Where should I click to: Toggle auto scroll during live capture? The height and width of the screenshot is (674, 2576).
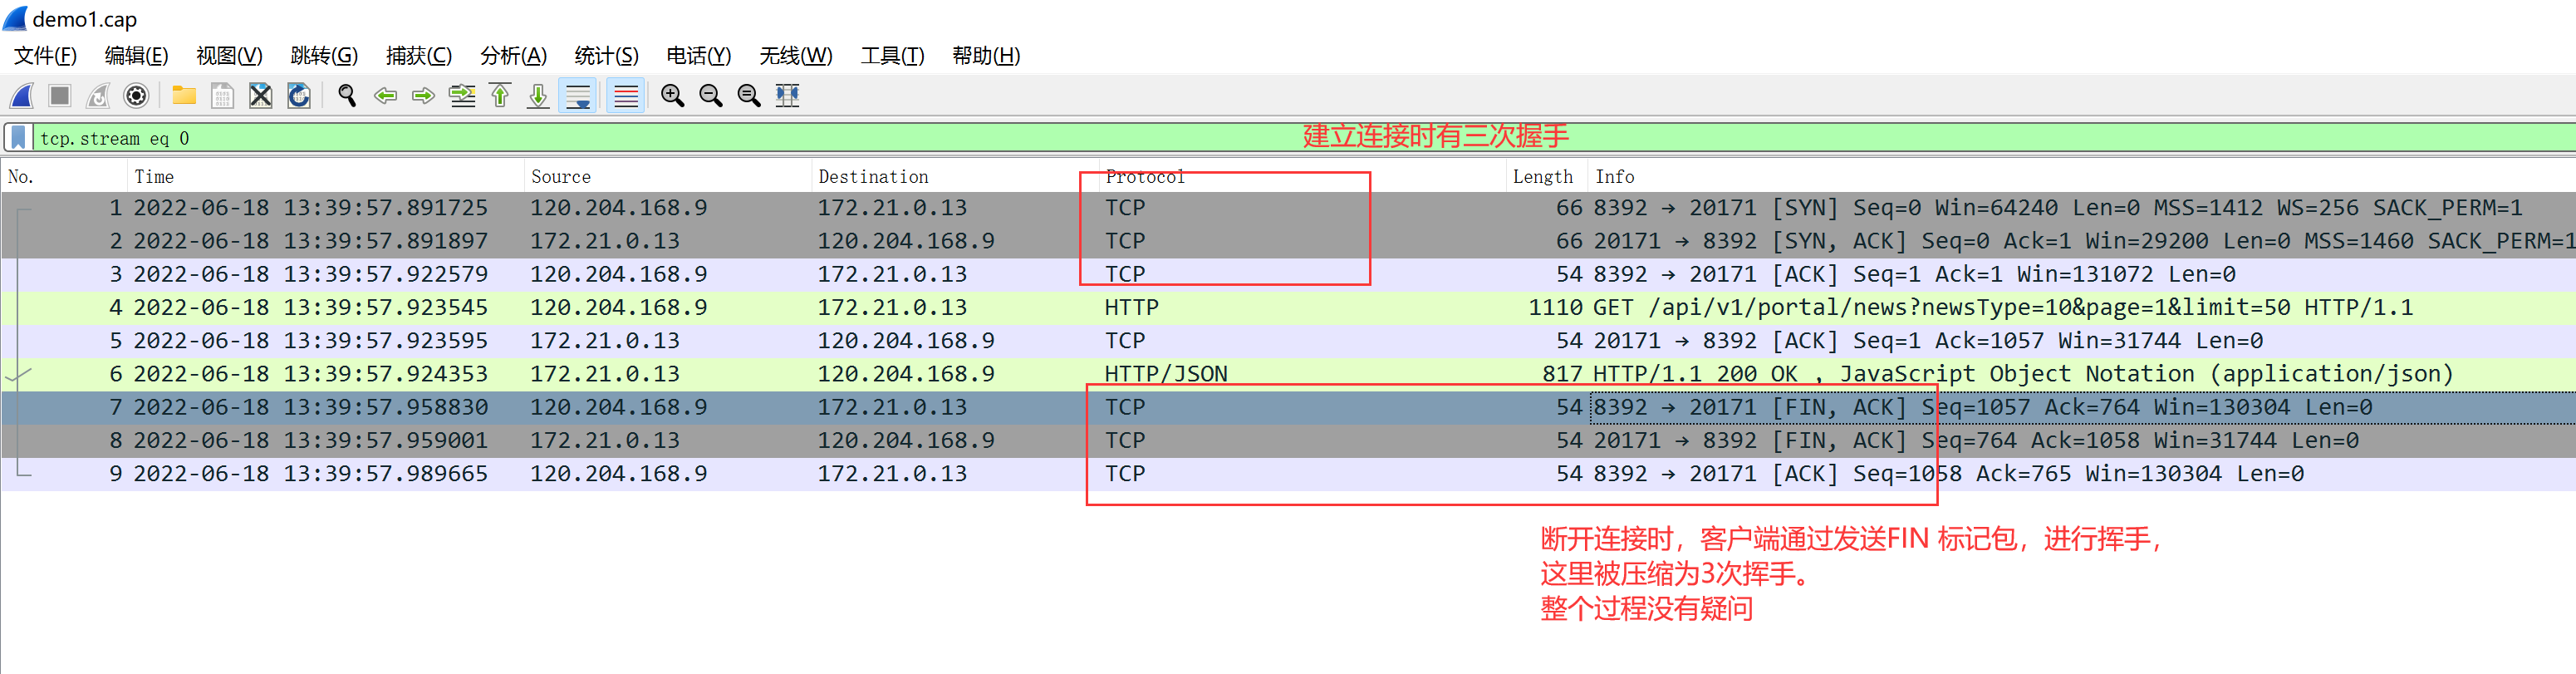(x=578, y=96)
